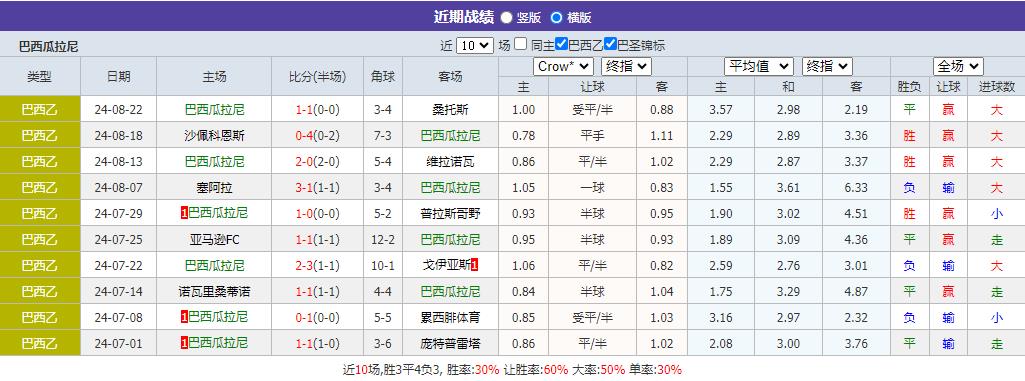Open the recent matches count dropdown showing 10
Image resolution: width=1025 pixels, height=381 pixels.
(475, 45)
